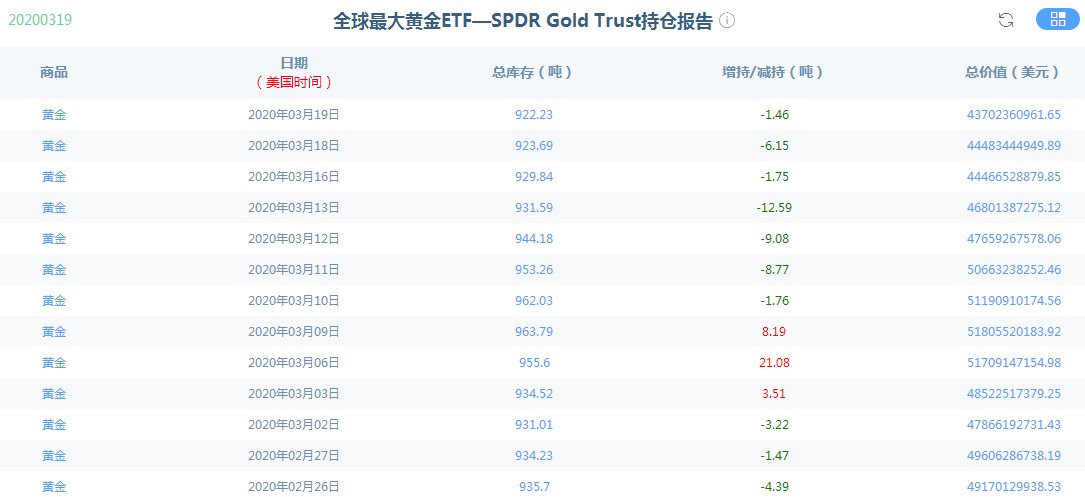Select date cell 2020年02月26日

pos(294,487)
